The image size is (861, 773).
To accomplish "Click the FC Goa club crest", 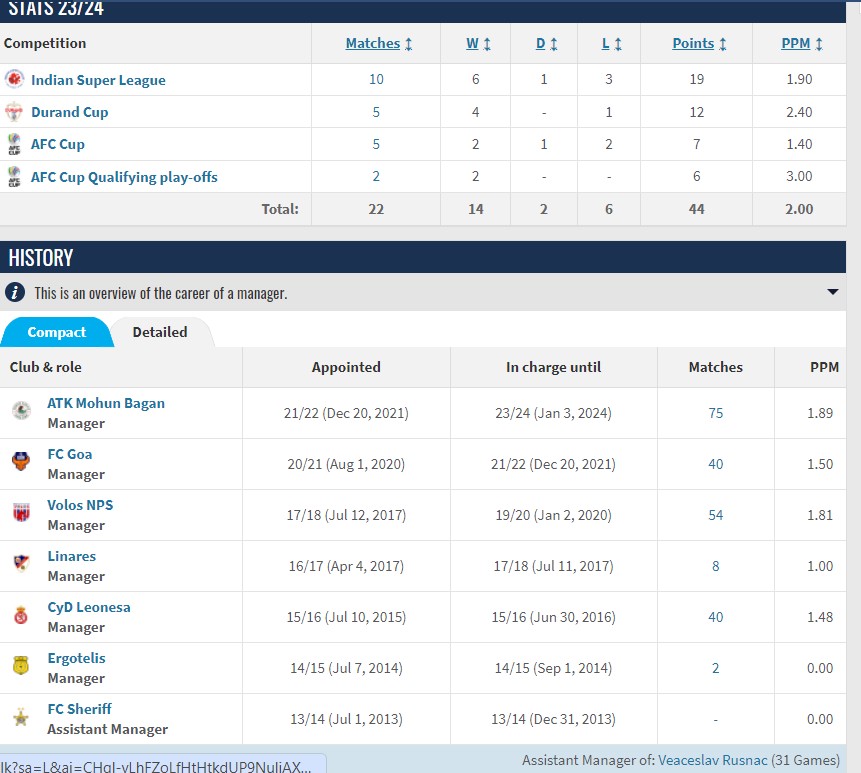I will [x=21, y=461].
